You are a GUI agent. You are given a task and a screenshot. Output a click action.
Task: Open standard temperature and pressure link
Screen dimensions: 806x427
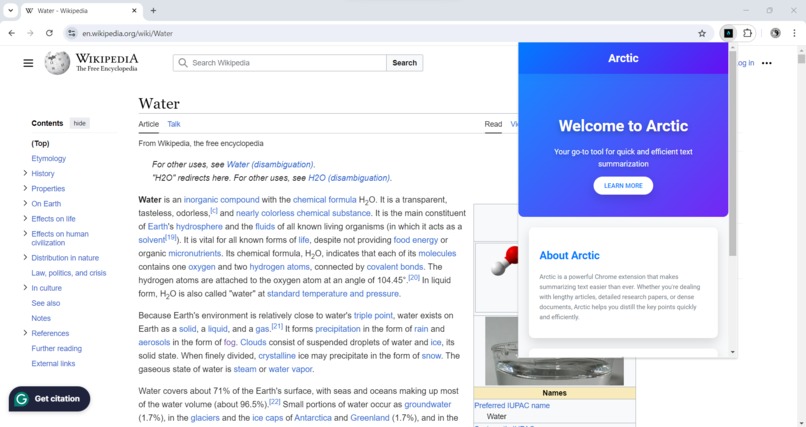333,294
